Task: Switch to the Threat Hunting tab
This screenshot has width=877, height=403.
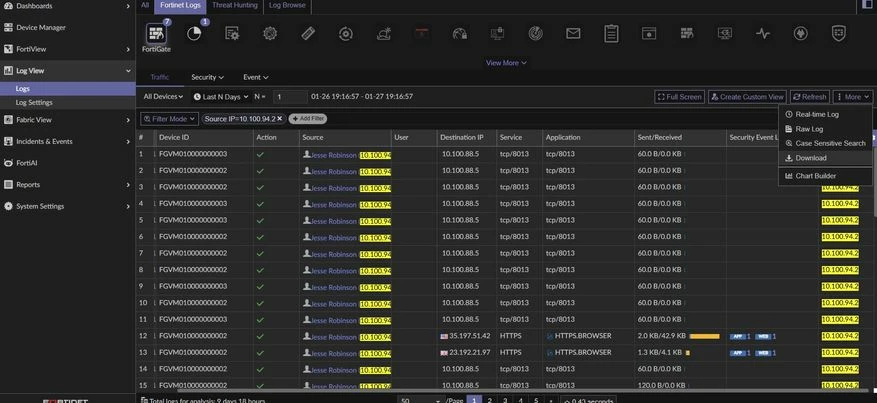Action: (x=235, y=5)
